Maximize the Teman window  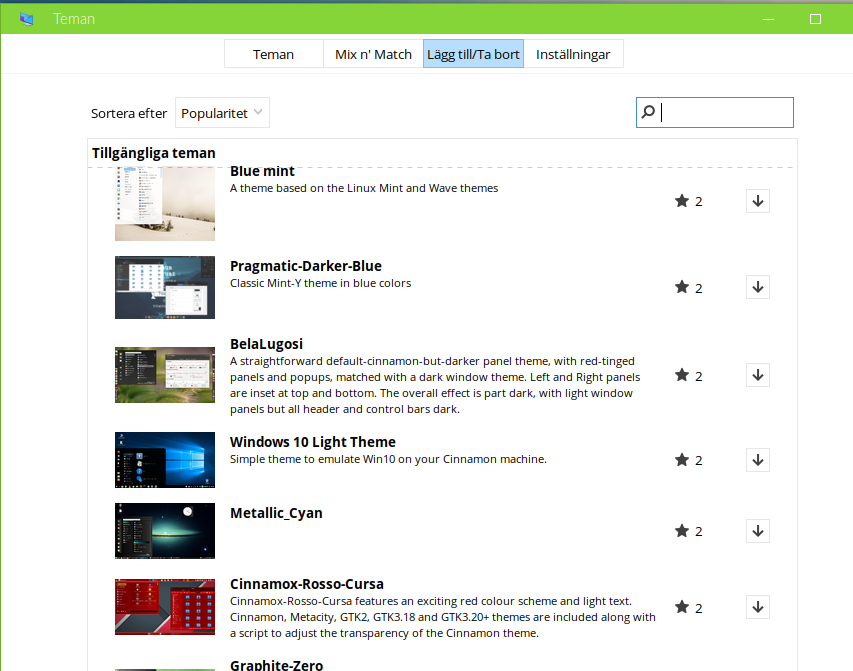(x=815, y=19)
